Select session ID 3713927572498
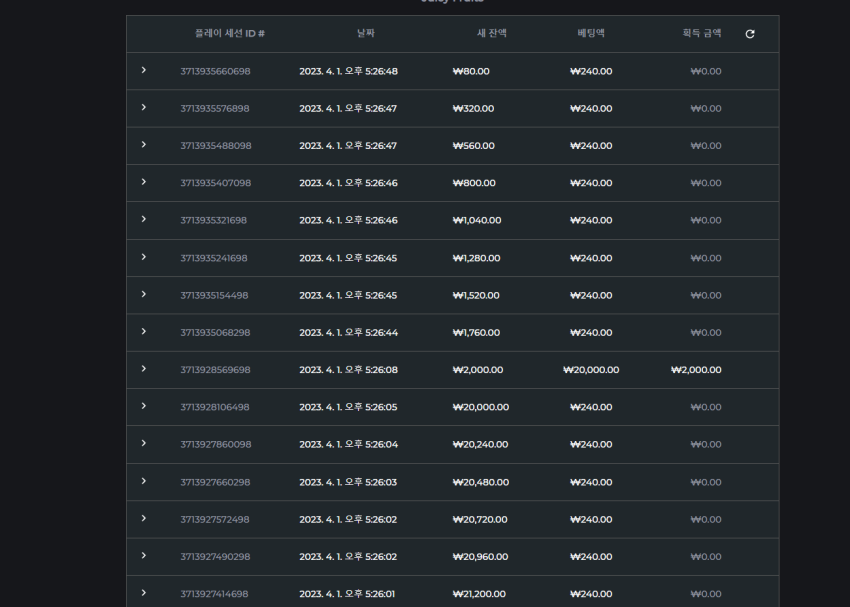Viewport: 850px width, 607px height. coord(215,520)
